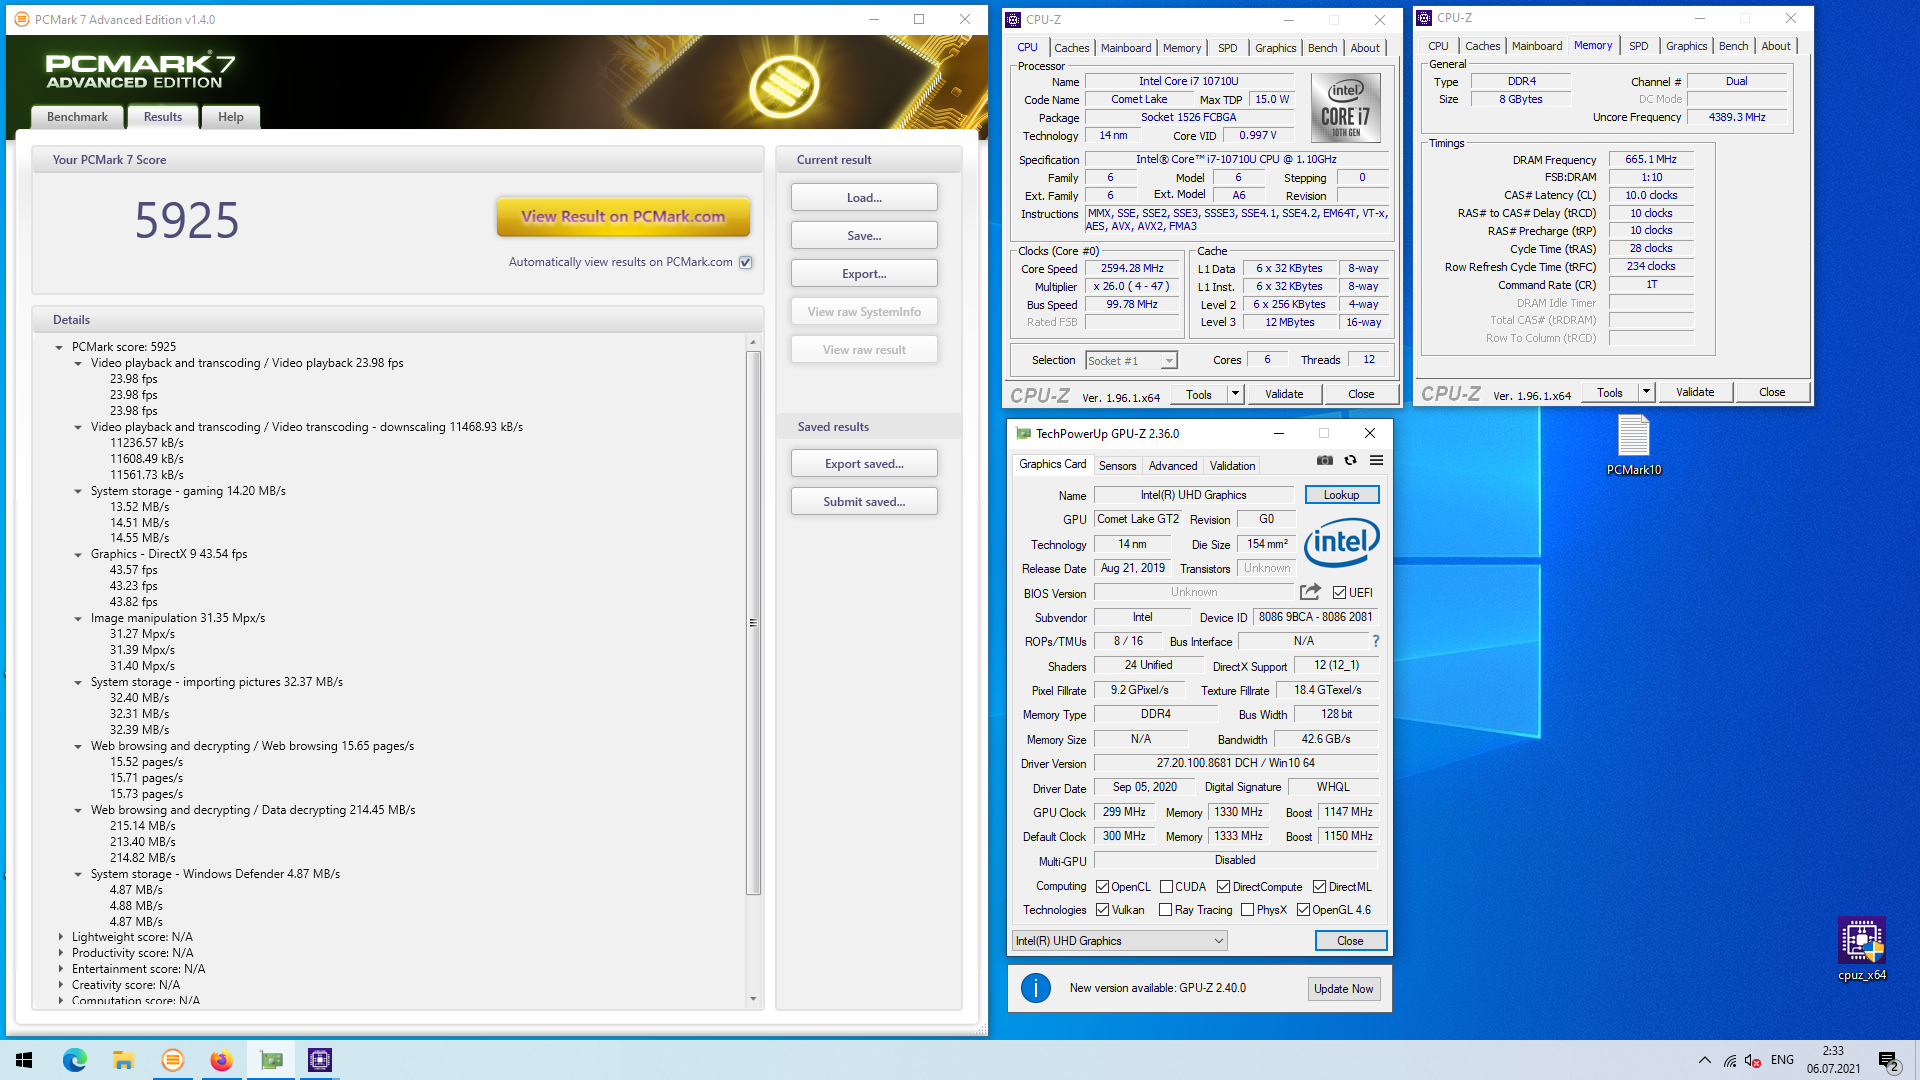
Task: Collapse Graphics - DirectX 9 node
Action: [78, 554]
